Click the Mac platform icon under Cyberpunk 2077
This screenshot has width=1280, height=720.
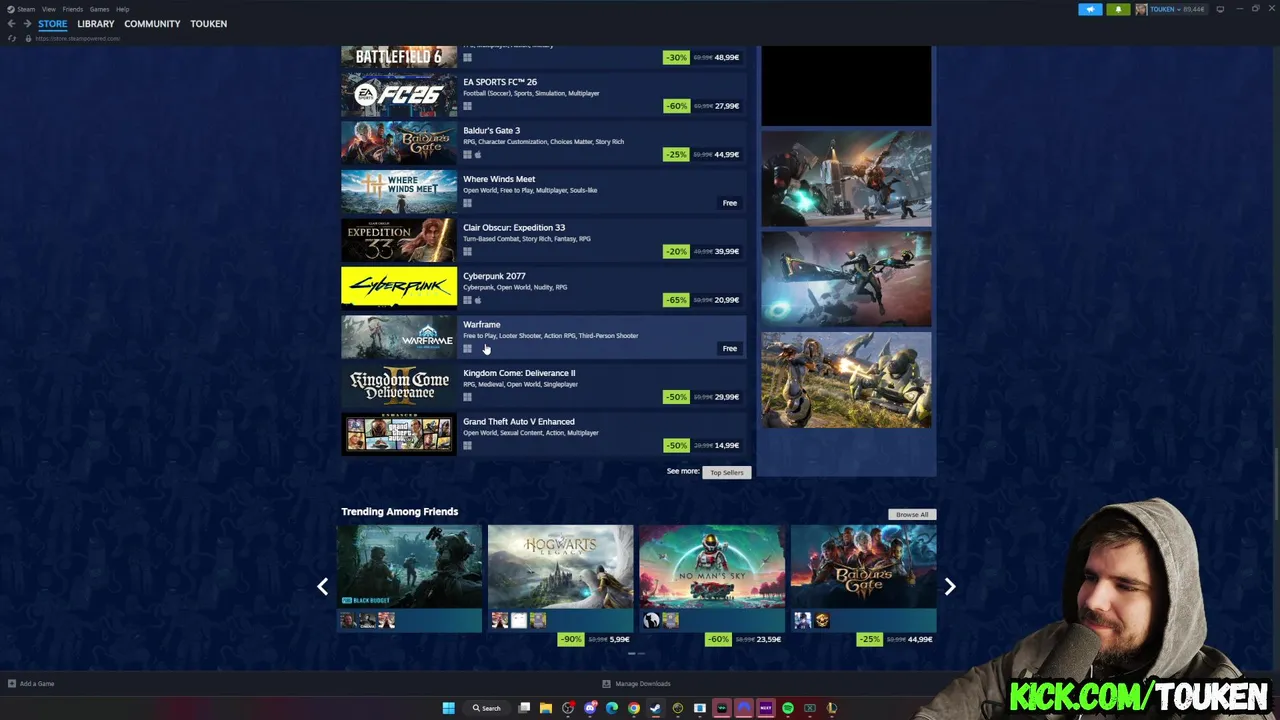coord(478,300)
